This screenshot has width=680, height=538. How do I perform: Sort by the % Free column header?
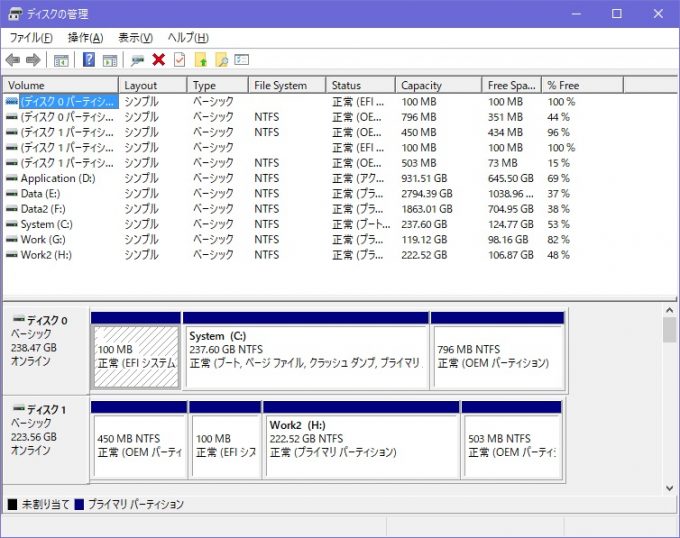pos(582,85)
